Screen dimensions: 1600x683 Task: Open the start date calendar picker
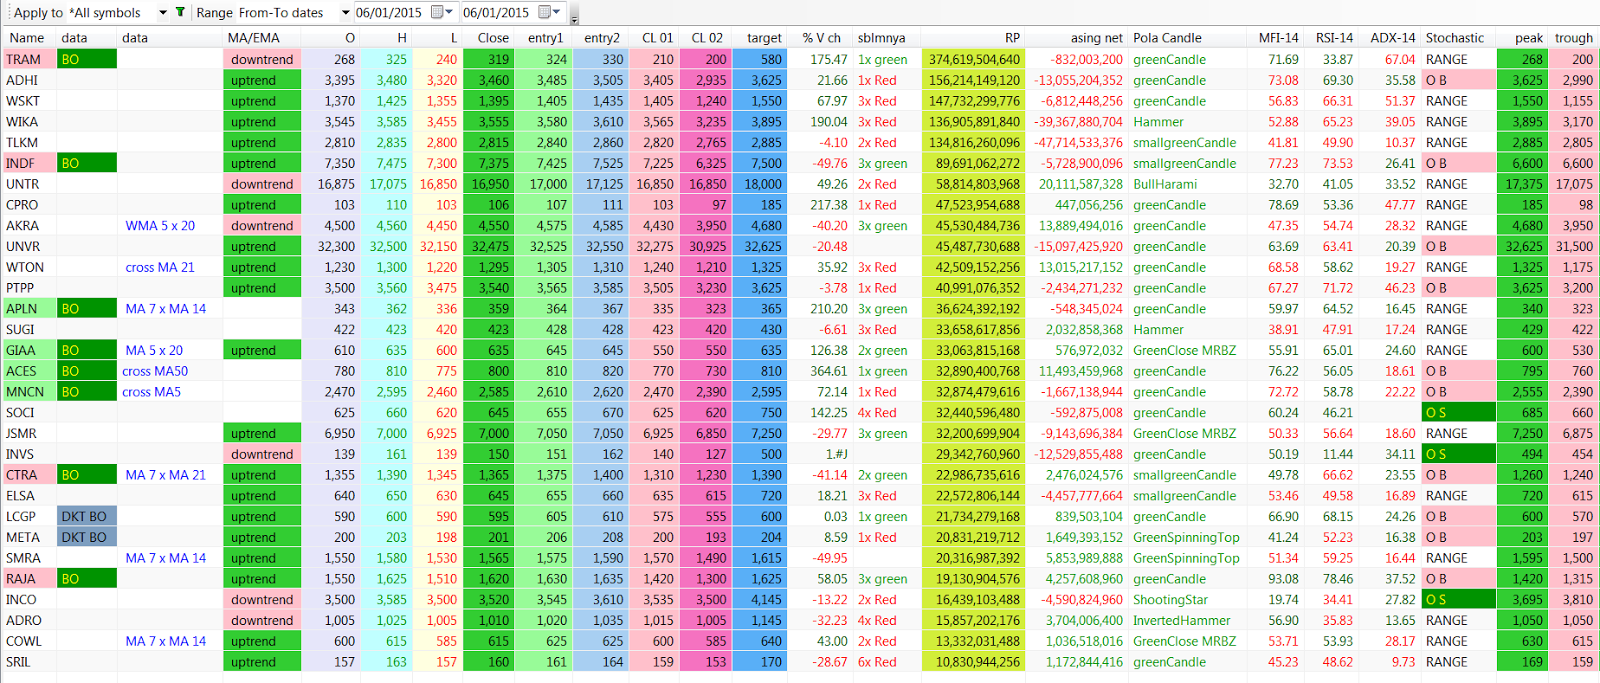click(x=442, y=12)
